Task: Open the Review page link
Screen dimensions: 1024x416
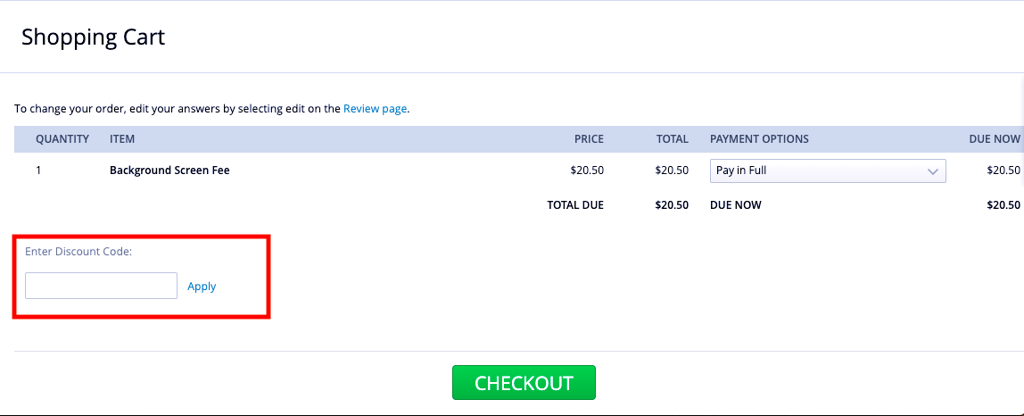Action: 375,109
